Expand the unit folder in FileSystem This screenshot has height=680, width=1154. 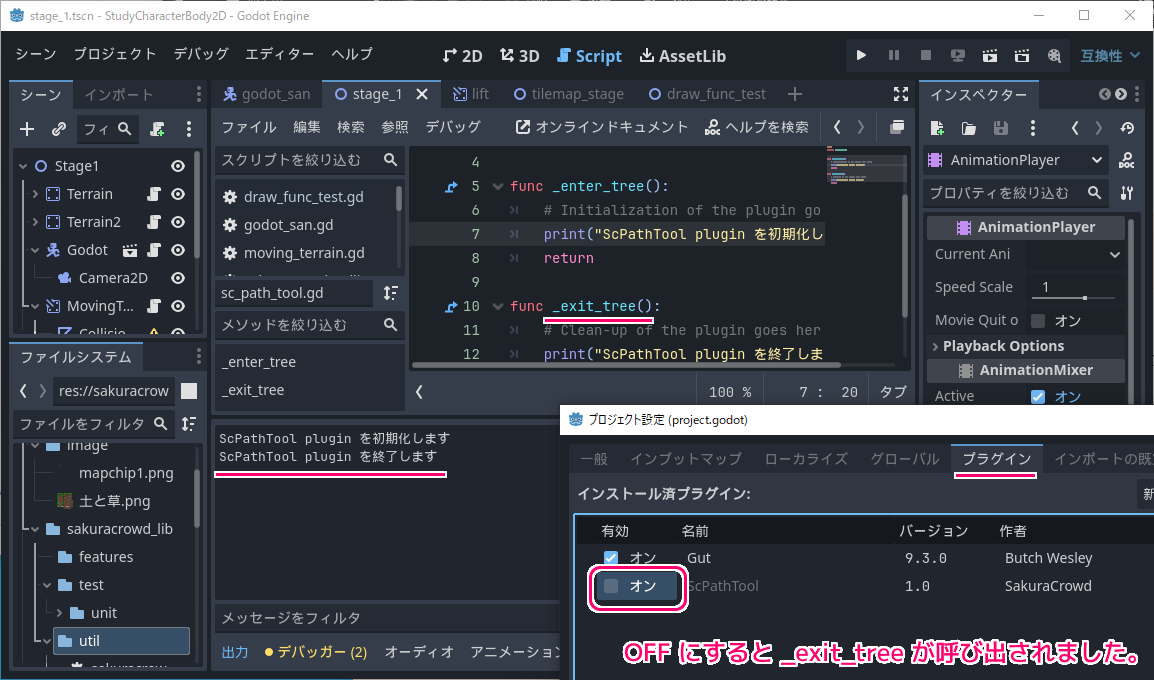click(x=59, y=613)
